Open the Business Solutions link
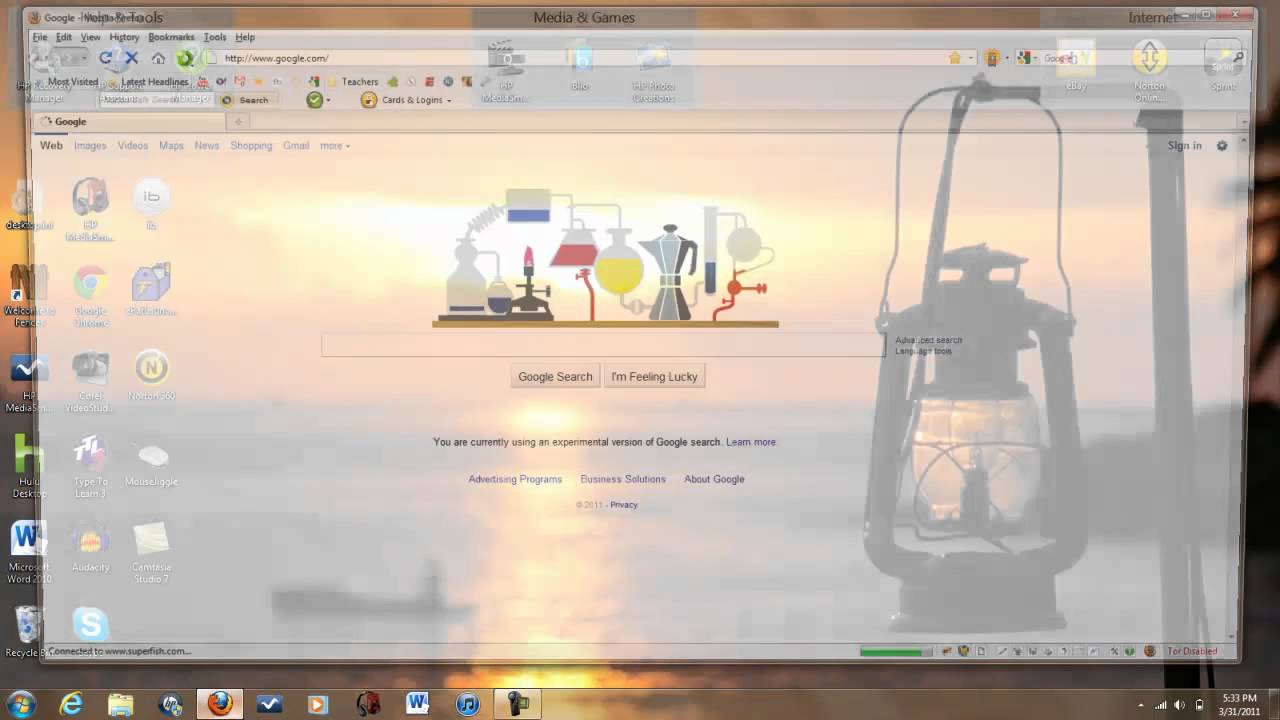This screenshot has width=1280, height=720. click(x=623, y=479)
